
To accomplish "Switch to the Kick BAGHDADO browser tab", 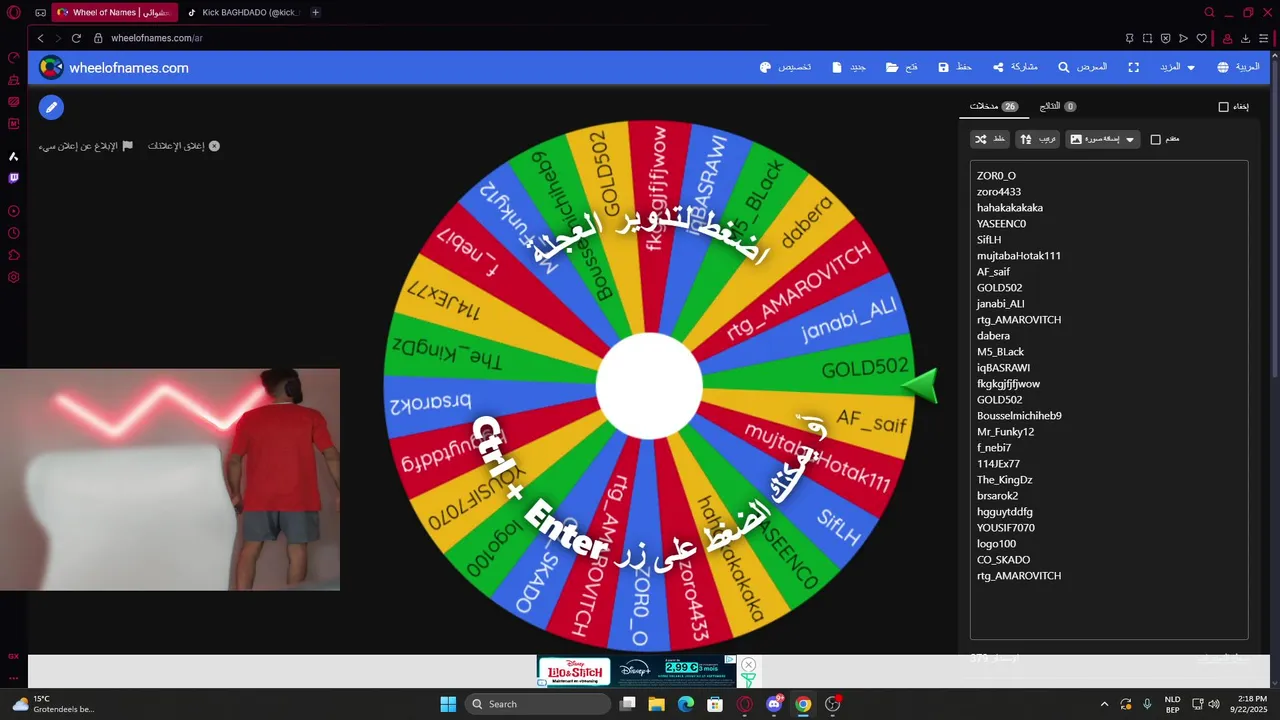I will click(x=244, y=12).
